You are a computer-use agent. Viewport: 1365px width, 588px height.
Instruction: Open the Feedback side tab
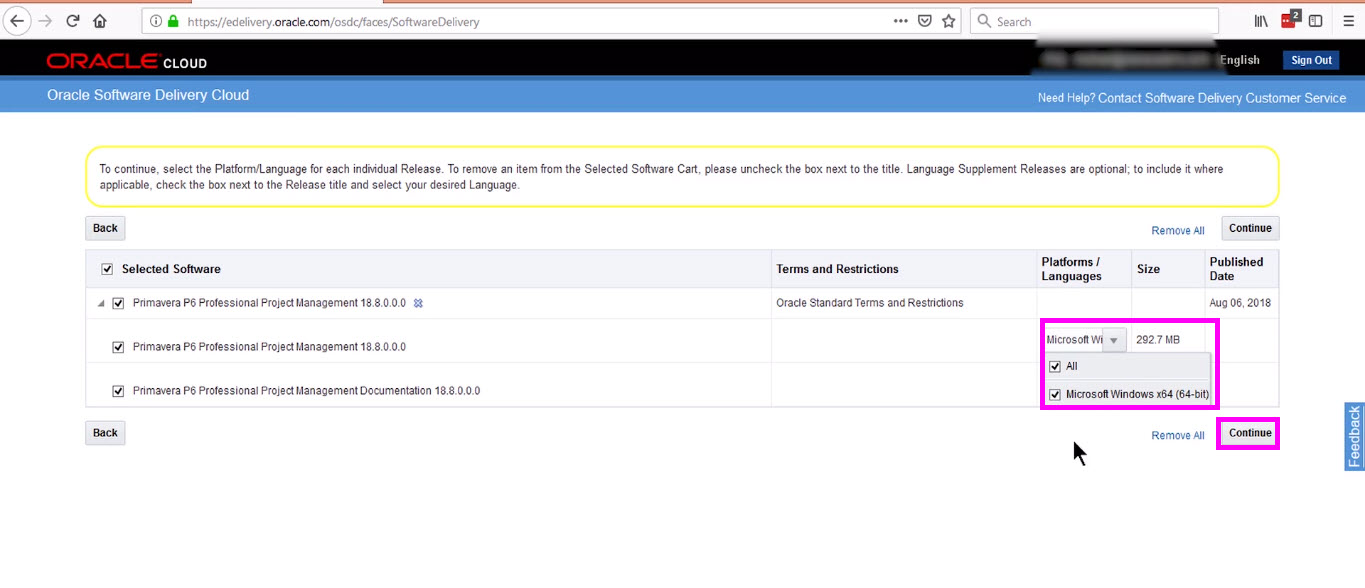pos(1354,436)
